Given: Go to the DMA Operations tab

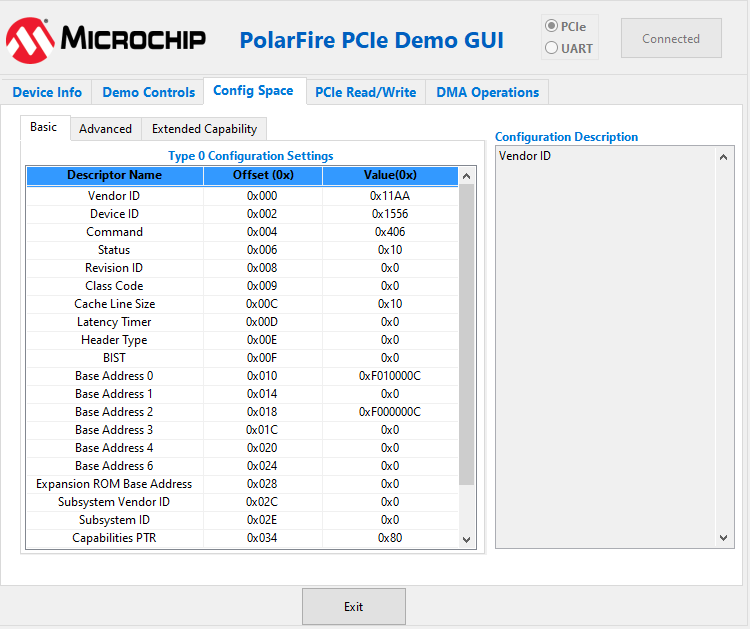Looking at the screenshot, I should (x=487, y=92).
